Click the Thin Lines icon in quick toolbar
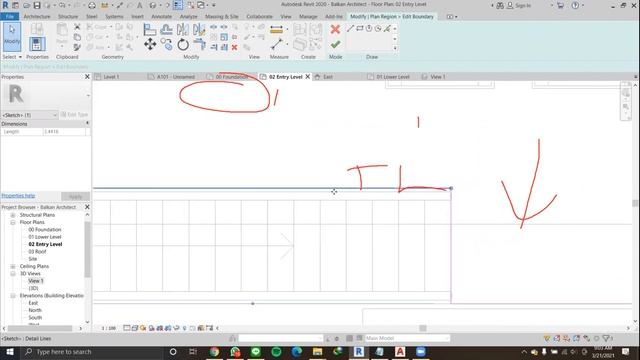The width and height of the screenshot is (640, 360). coord(178,5)
